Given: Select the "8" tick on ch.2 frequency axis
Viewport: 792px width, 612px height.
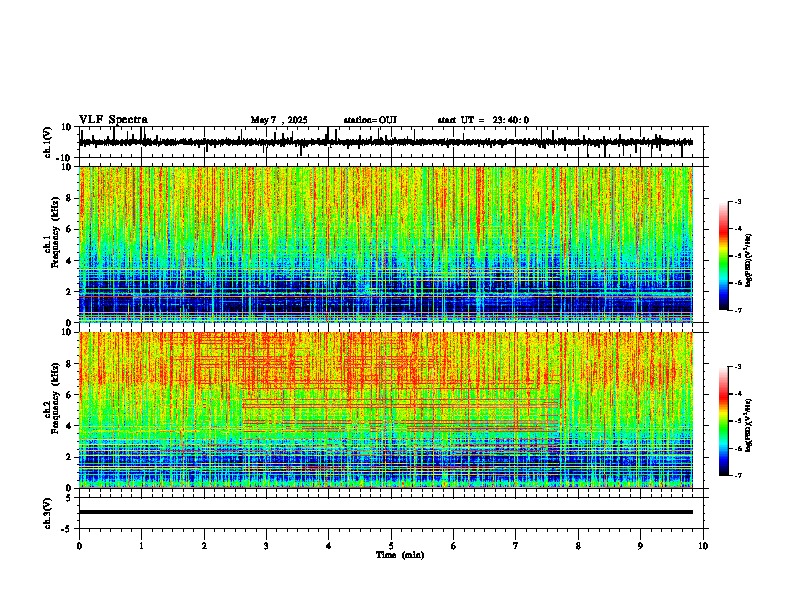Looking at the screenshot, I should [x=69, y=364].
